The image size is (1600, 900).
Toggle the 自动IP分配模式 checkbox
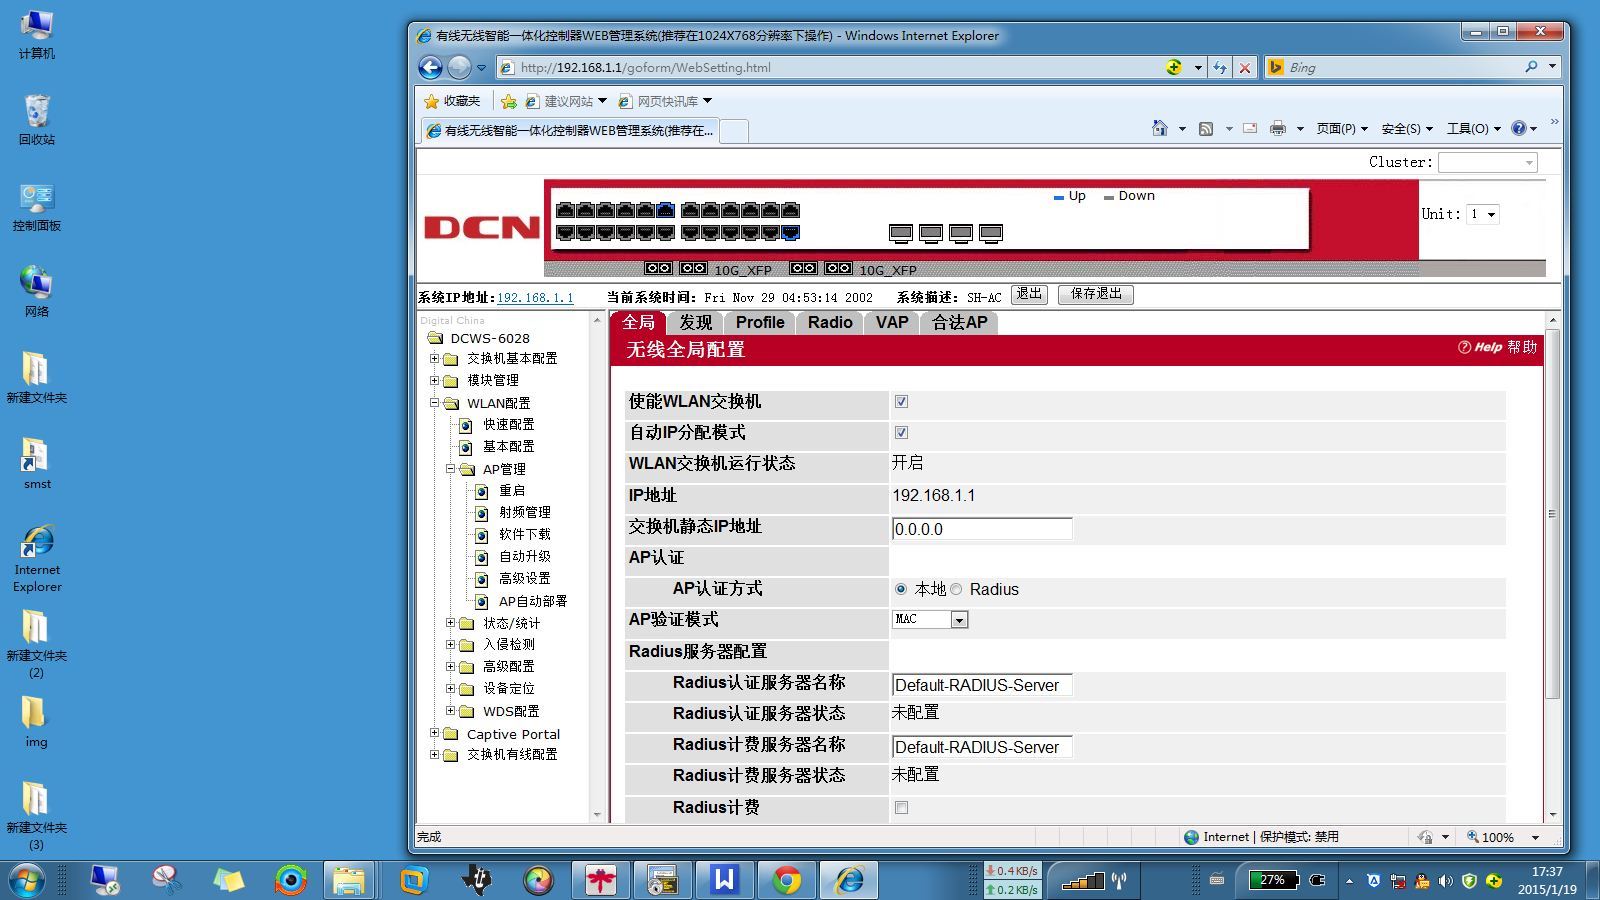pyautogui.click(x=901, y=432)
